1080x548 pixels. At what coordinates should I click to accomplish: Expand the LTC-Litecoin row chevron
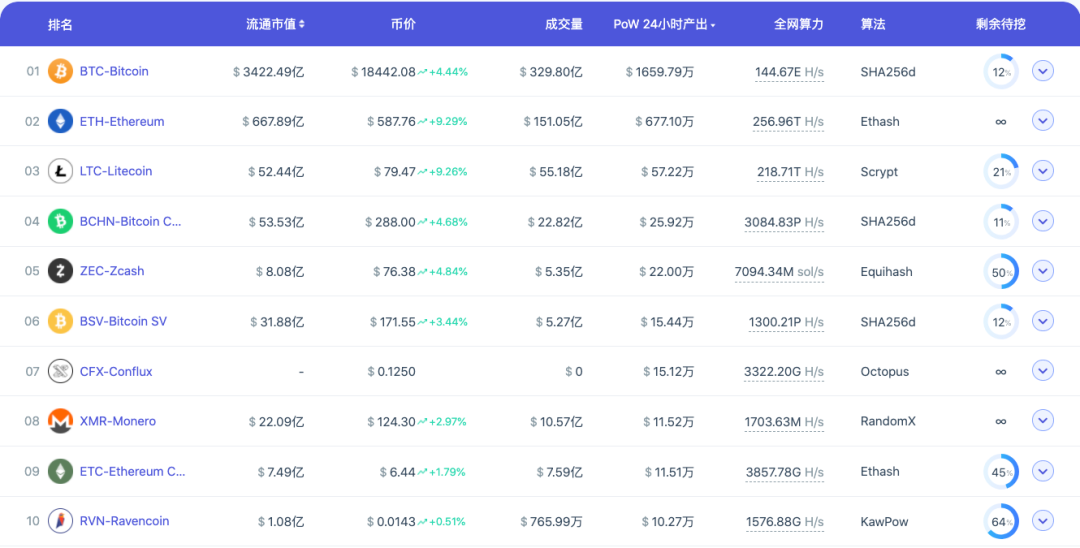(x=1043, y=171)
